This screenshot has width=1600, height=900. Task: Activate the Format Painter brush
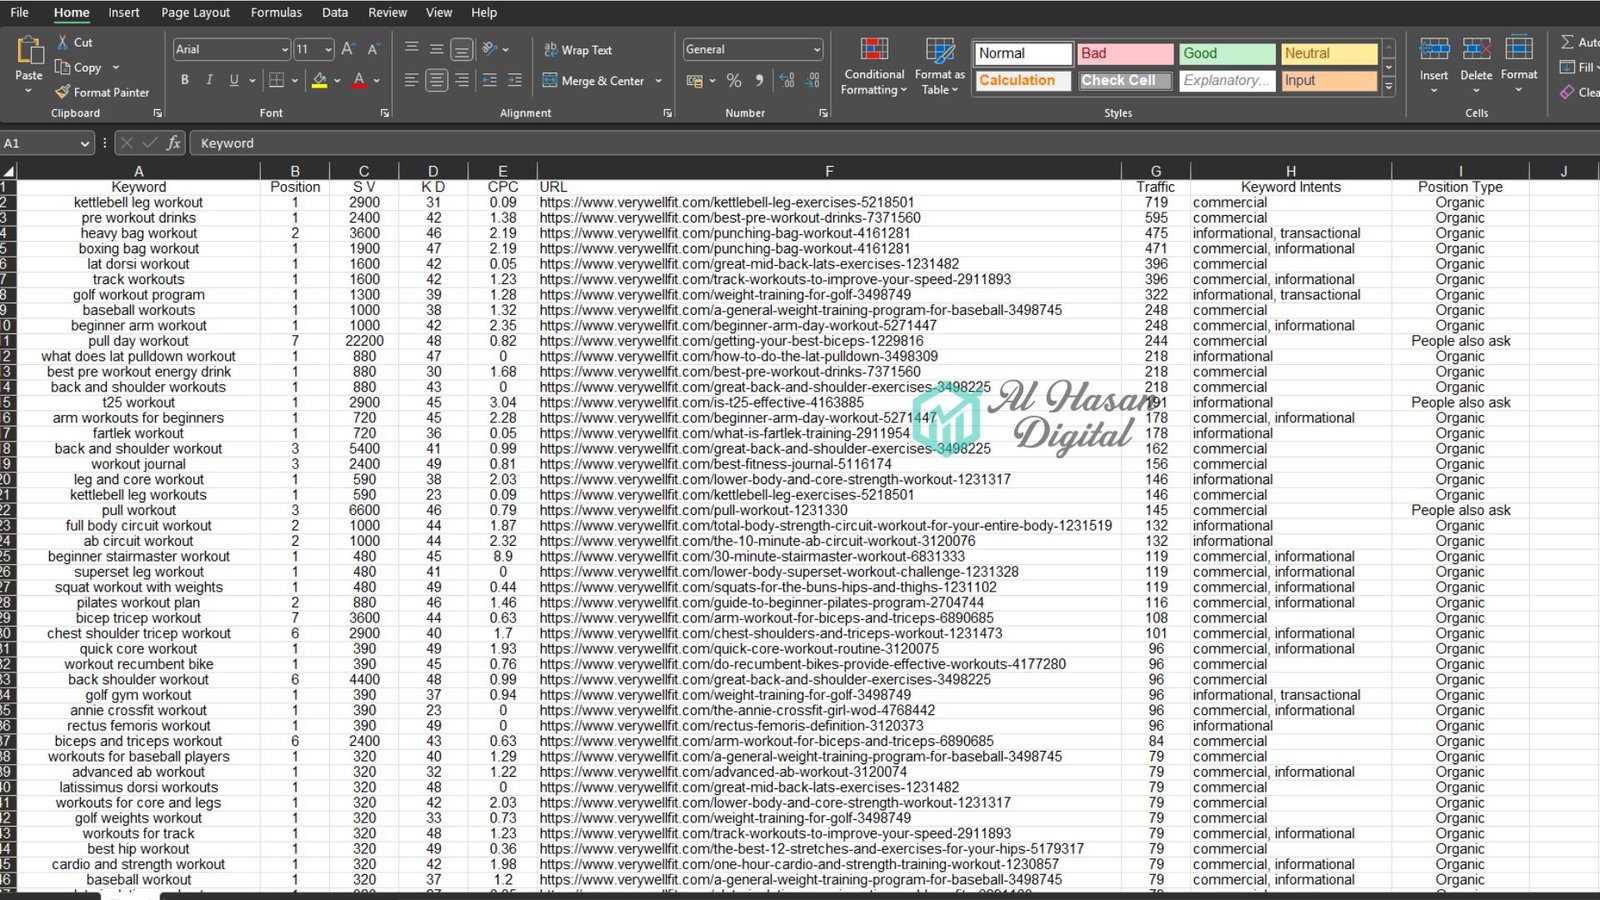coord(62,92)
